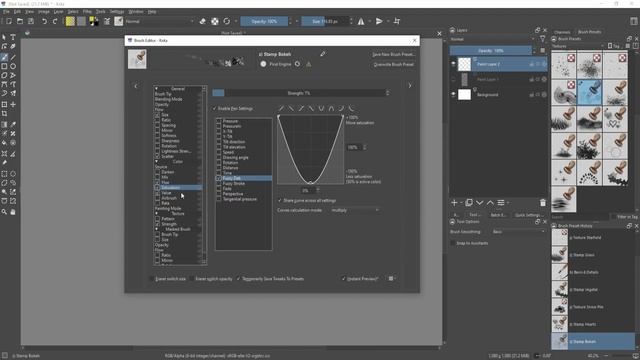The width and height of the screenshot is (640, 360).
Task: Click the preserve alpha icon
Action: click(x=215, y=21)
